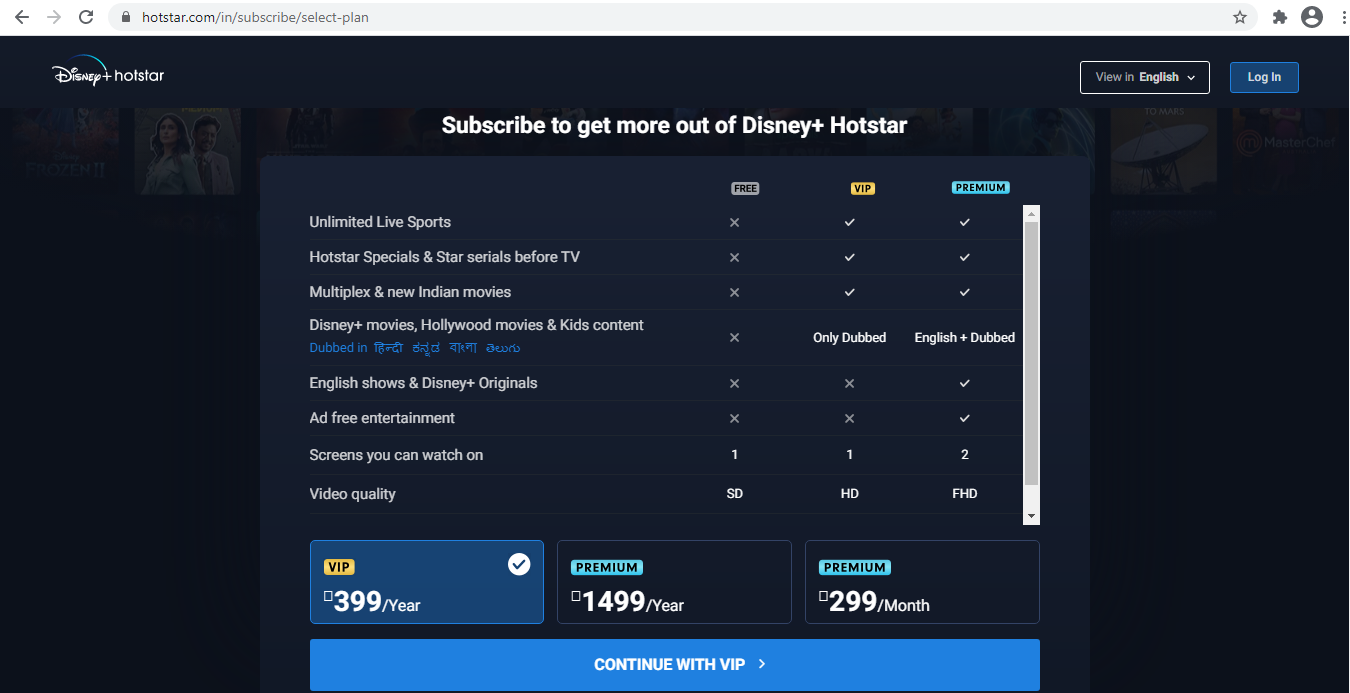Viewport: 1350px width, 693px height.
Task: Choose the Premium 299/Month plan card
Action: [x=922, y=582]
